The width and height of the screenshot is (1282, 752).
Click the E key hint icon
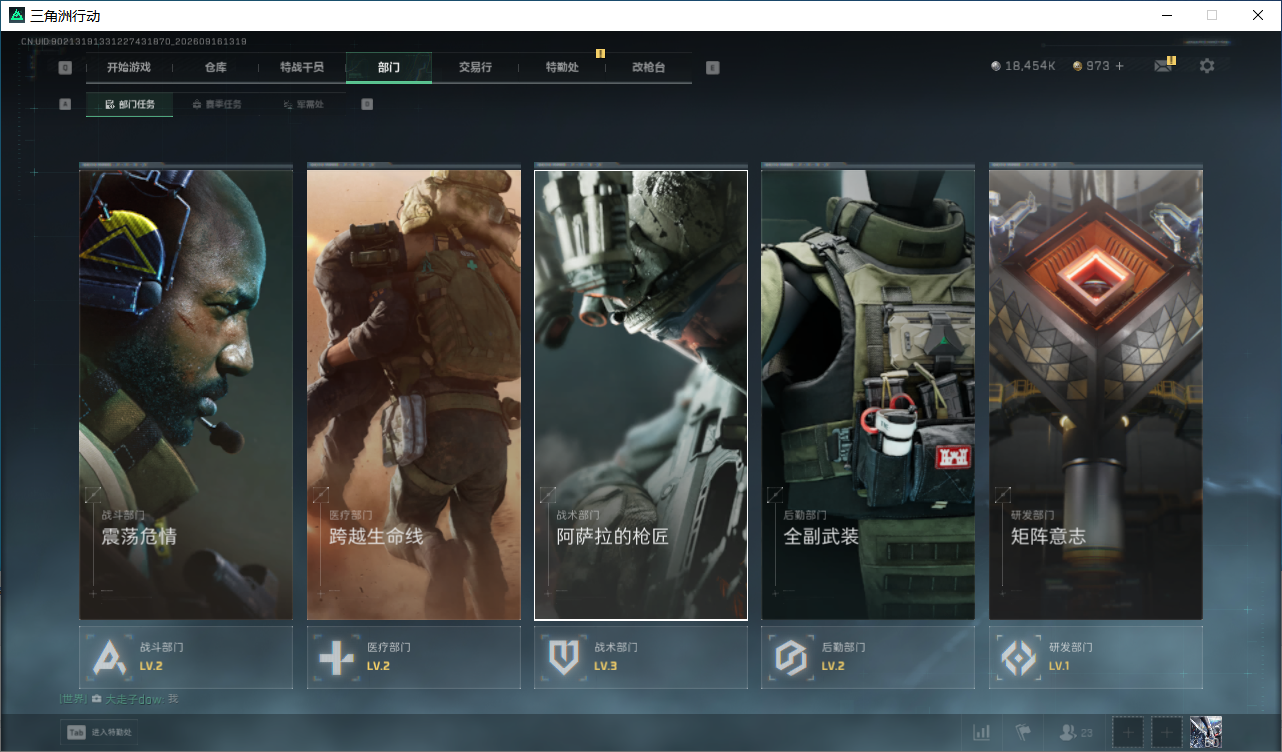(712, 68)
